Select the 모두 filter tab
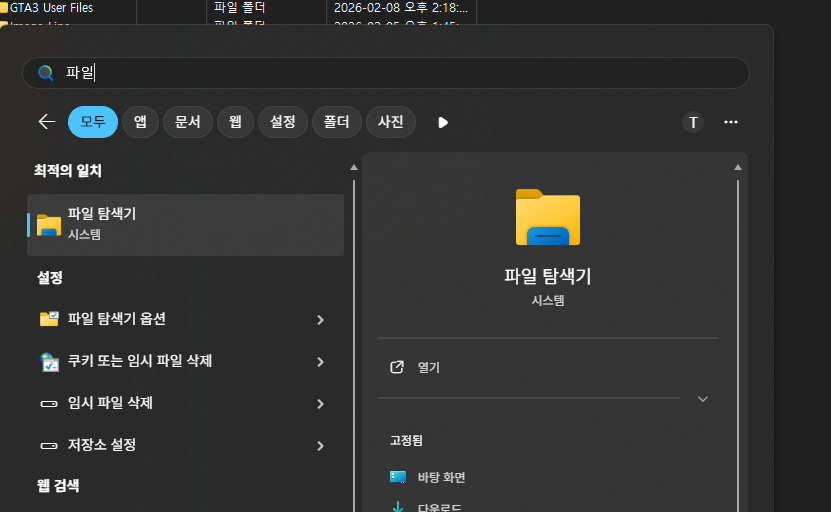Image resolution: width=831 pixels, height=512 pixels. click(x=93, y=122)
